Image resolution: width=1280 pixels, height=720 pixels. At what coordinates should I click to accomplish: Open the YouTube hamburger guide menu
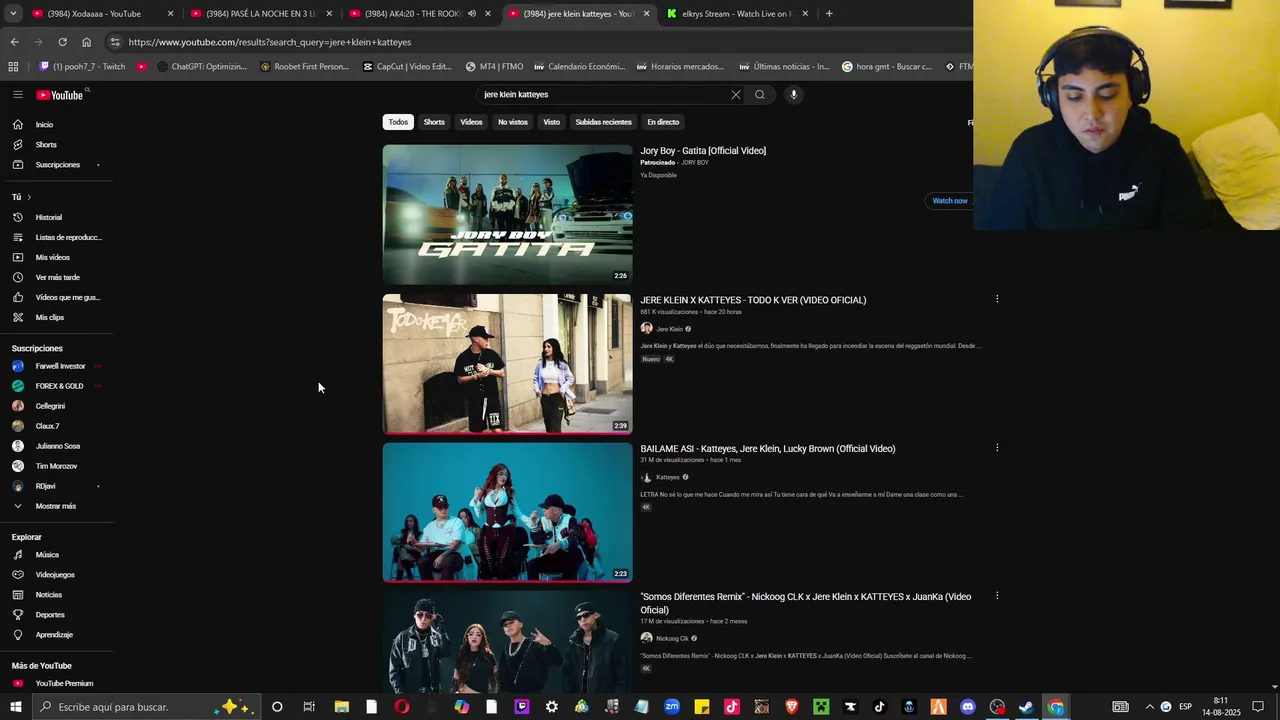(17, 95)
